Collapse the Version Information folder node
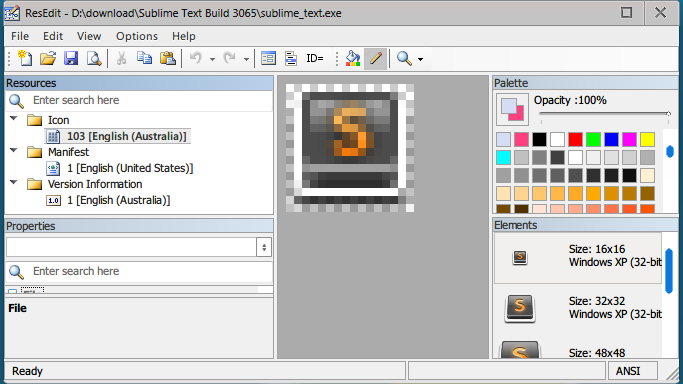Screen dimensions: 683x384 [x=14, y=182]
